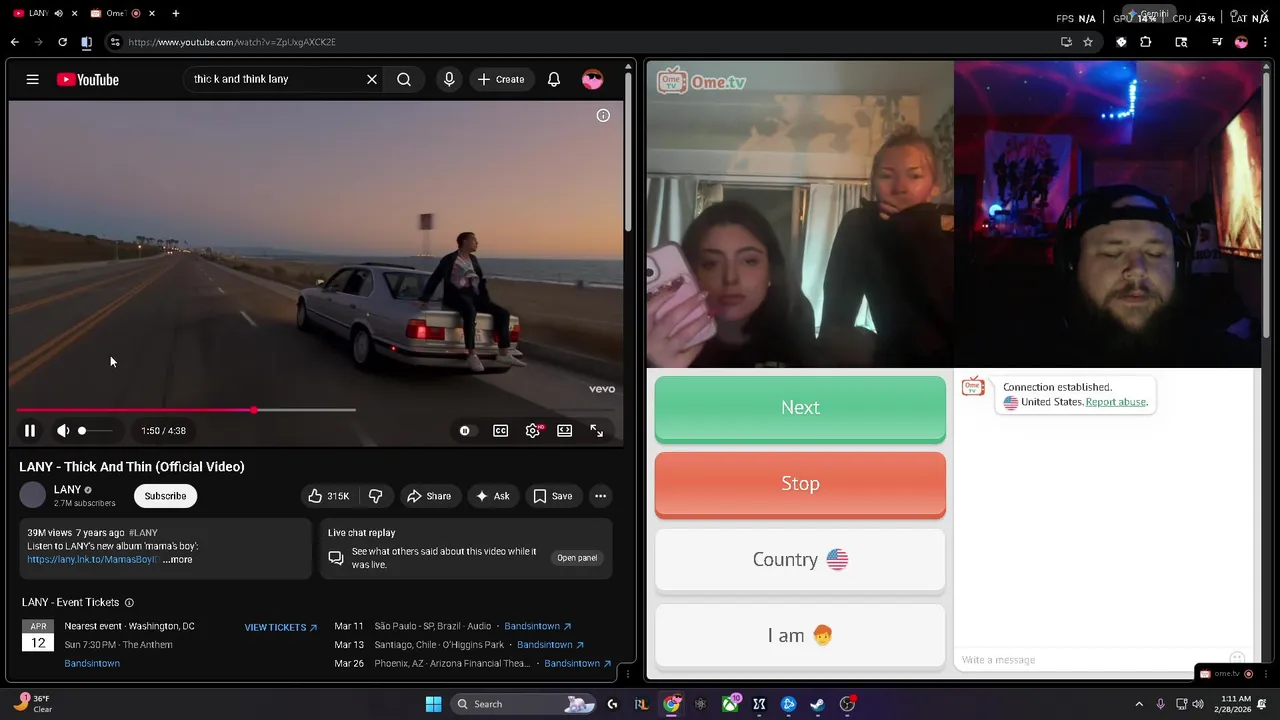
Task: Expand the description with ...more
Action: coord(178,560)
